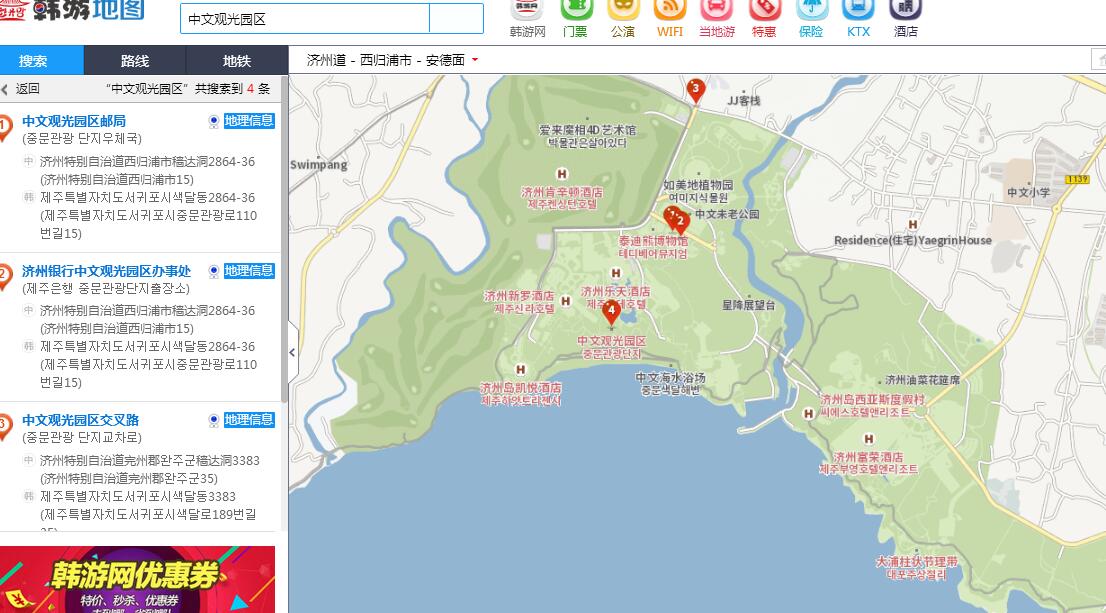The image size is (1106, 613).
Task: Expand the 济州道-西归浦市-安德面 region dropdown
Action: [x=475, y=60]
